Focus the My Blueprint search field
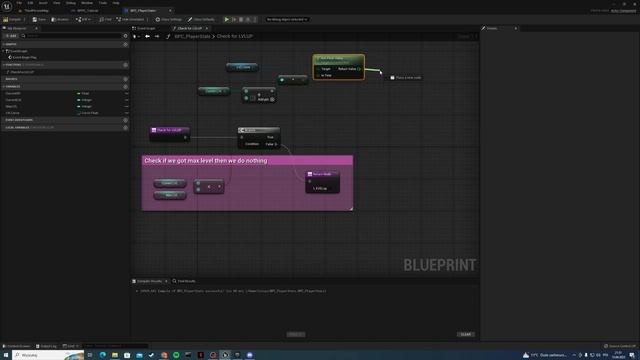This screenshot has width=640, height=360. [73, 36]
